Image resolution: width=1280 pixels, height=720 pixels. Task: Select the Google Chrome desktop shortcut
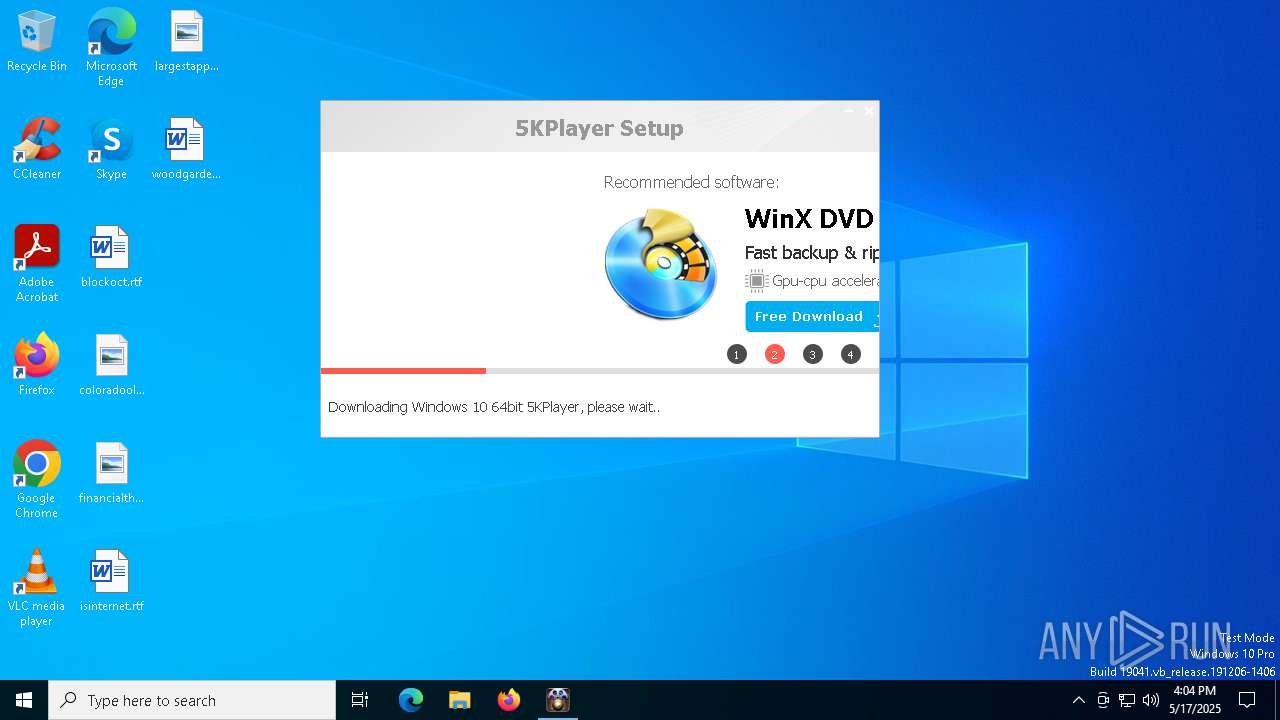pyautogui.click(x=37, y=479)
